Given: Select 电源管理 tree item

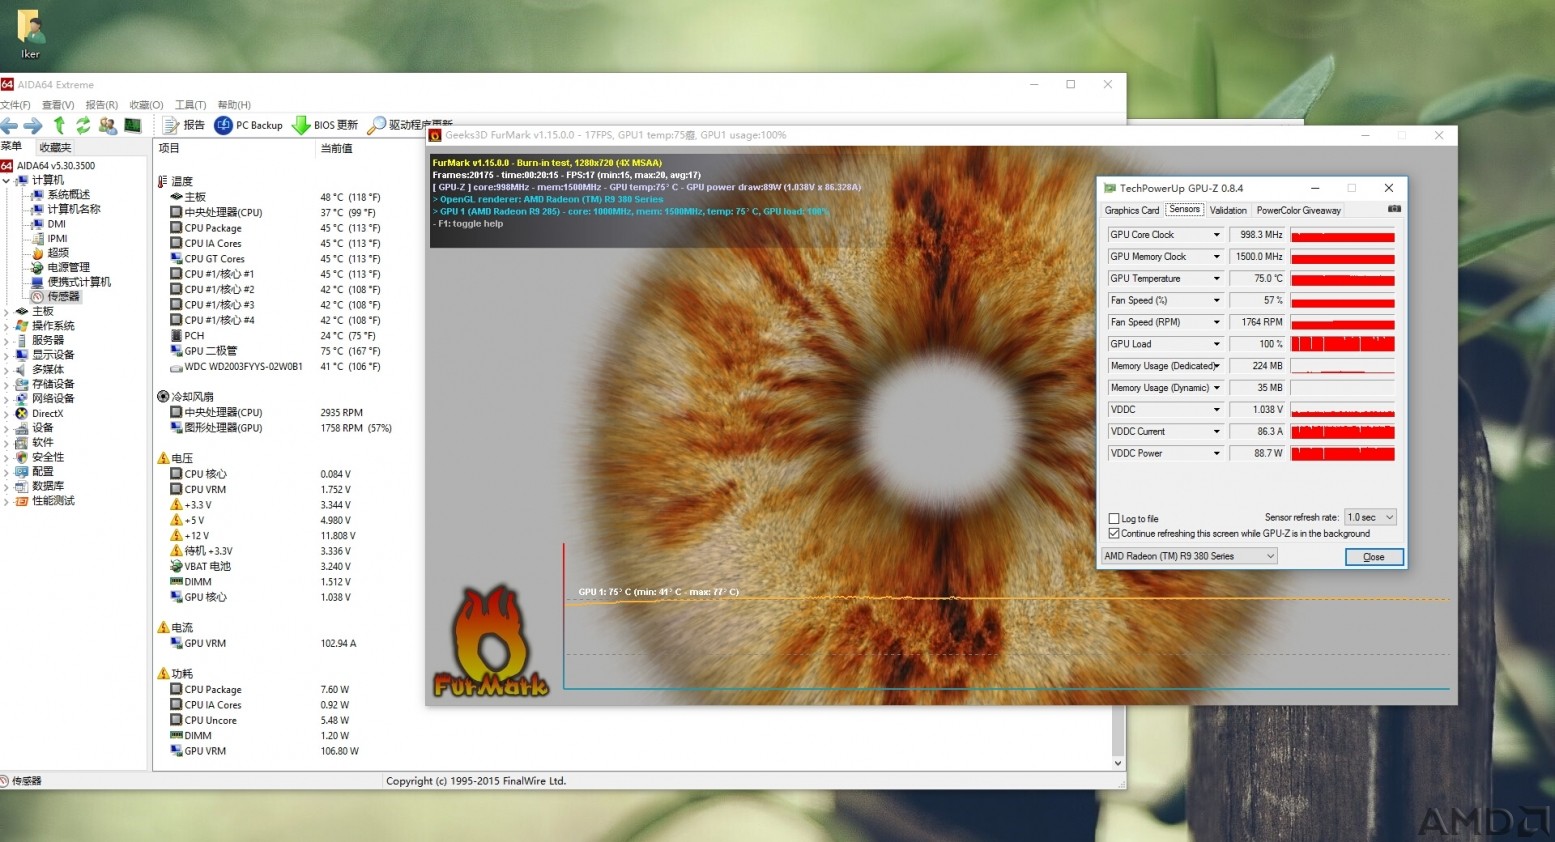Looking at the screenshot, I should (68, 267).
